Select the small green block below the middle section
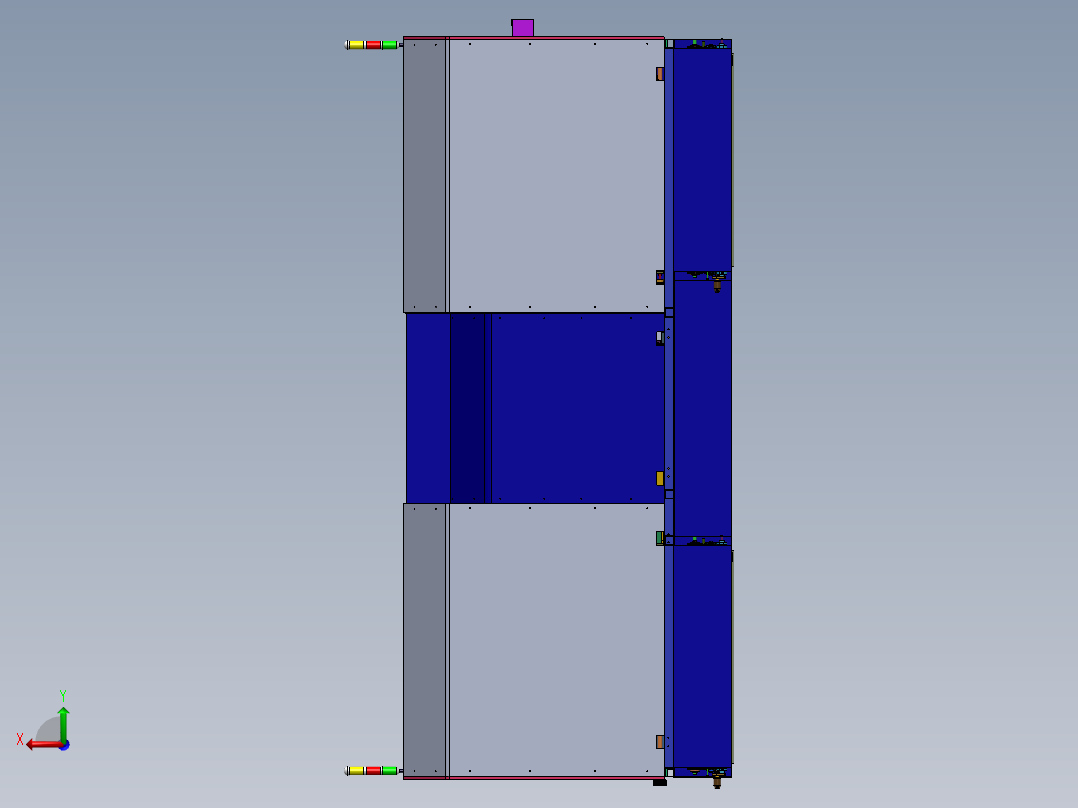 click(x=659, y=538)
